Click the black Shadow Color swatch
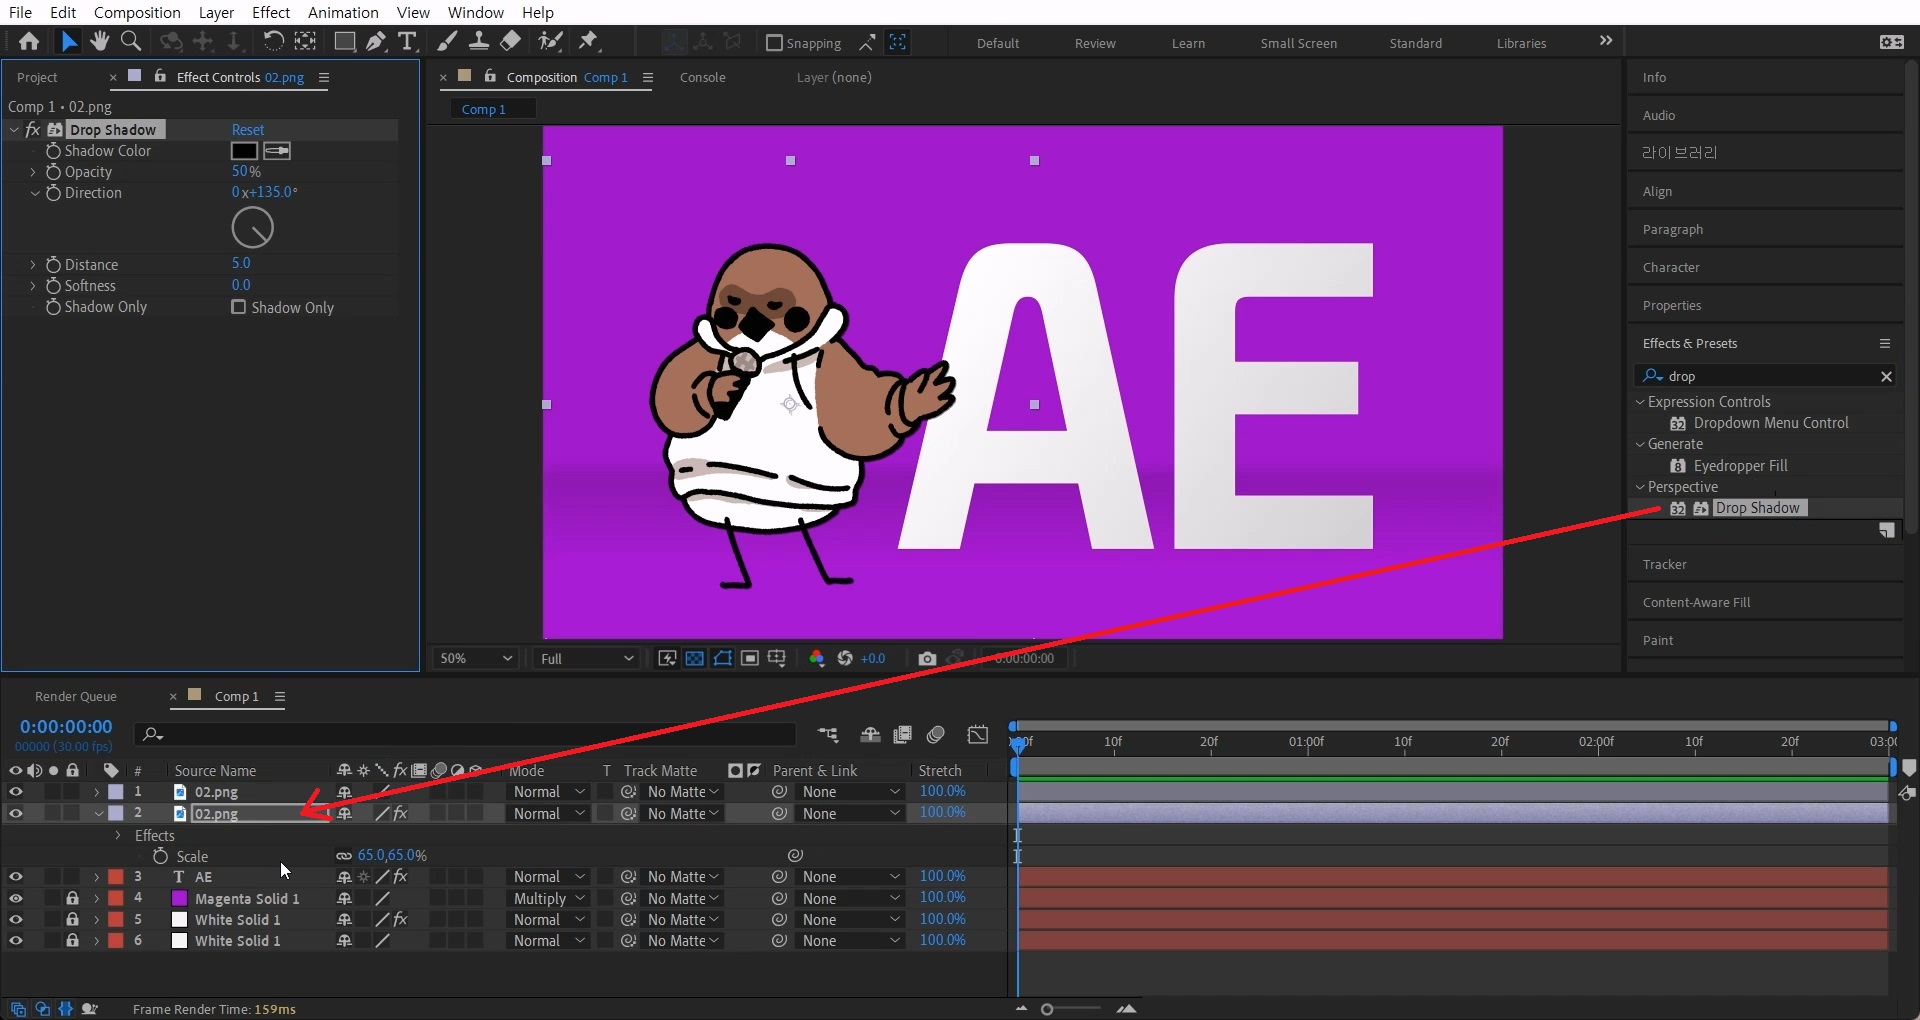Screen dimensions: 1920x1020 pos(244,151)
